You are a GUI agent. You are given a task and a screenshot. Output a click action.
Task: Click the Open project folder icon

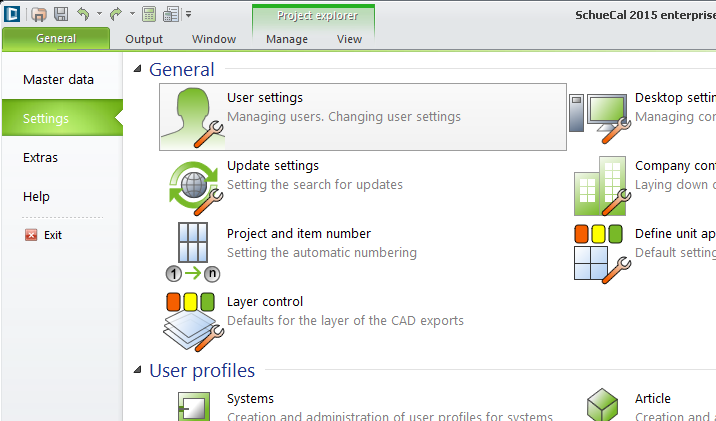[40, 14]
